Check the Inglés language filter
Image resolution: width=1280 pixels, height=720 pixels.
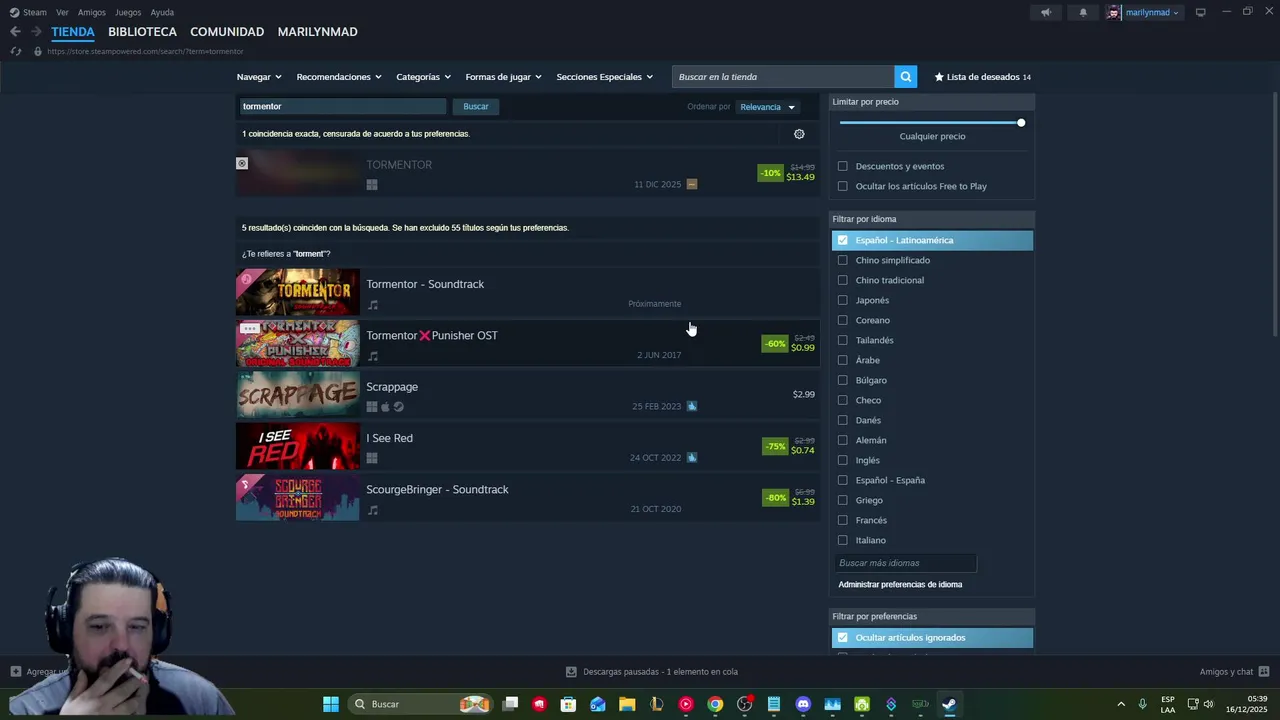pos(843,460)
